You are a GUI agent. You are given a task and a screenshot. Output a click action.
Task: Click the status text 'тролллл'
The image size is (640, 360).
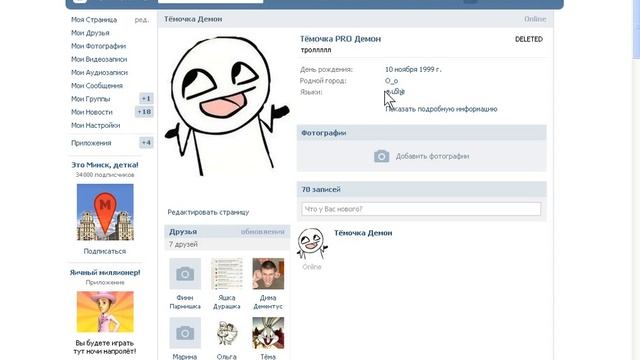point(316,50)
